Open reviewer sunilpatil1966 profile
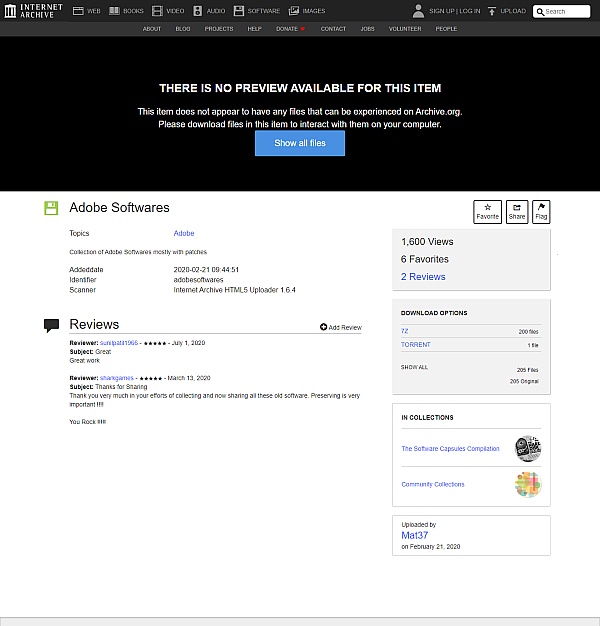Screen dimensions: 600x626 pos(119,343)
